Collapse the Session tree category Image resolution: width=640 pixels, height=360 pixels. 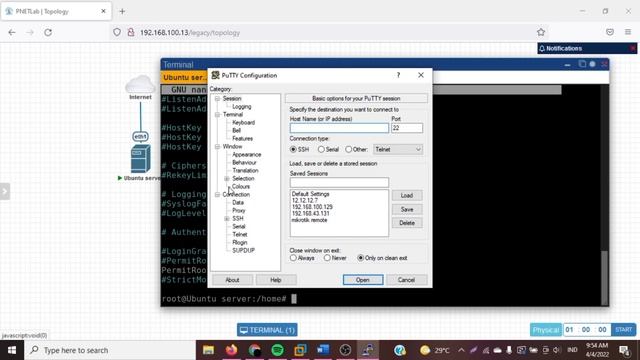pyautogui.click(x=218, y=98)
